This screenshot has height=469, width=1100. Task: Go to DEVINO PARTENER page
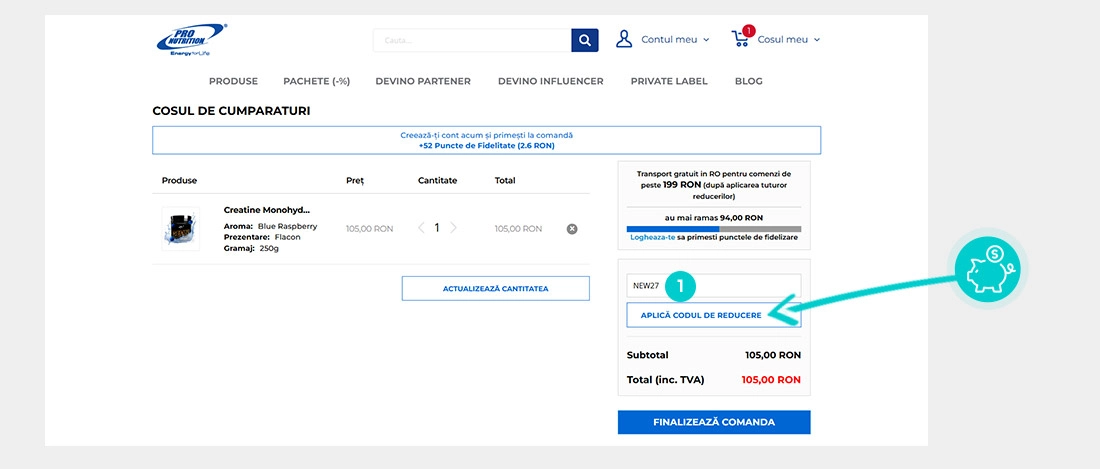pos(423,81)
